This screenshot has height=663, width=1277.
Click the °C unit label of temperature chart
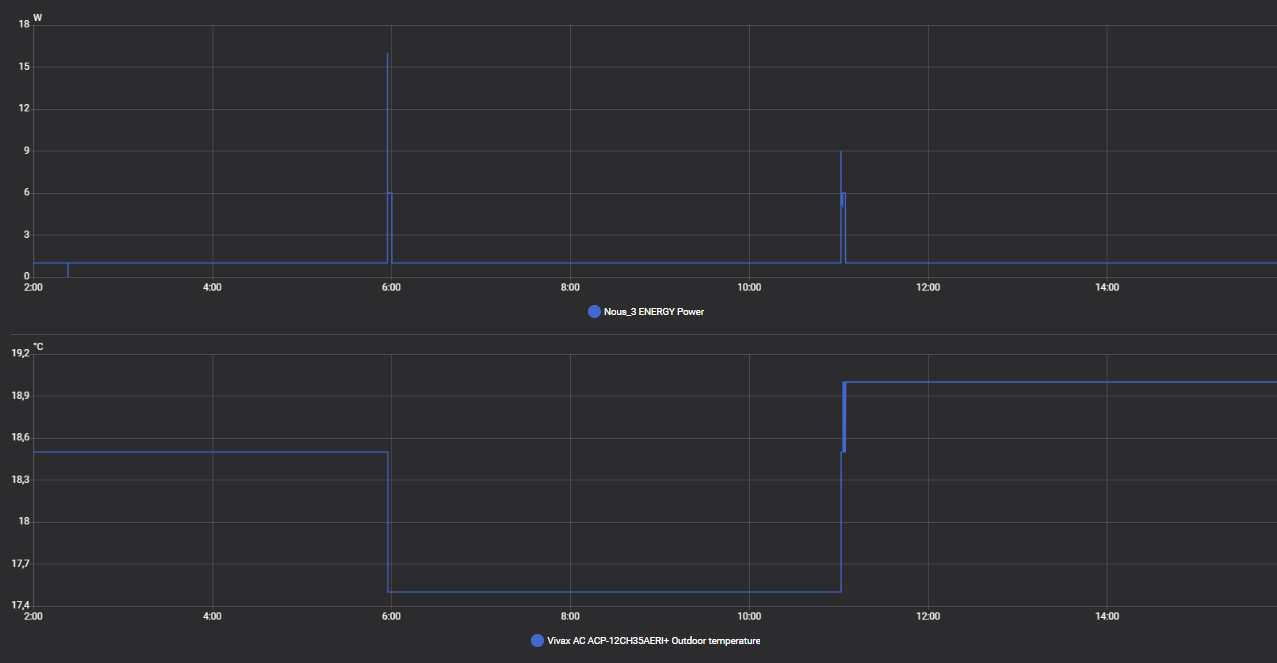pyautogui.click(x=39, y=346)
